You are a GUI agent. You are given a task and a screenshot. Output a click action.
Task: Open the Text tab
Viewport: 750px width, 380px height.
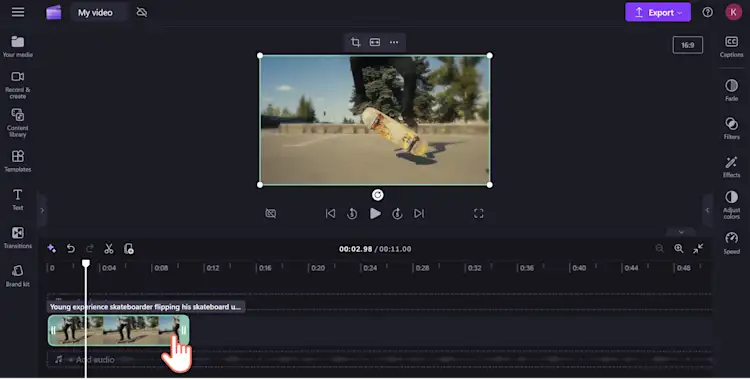[x=18, y=199]
